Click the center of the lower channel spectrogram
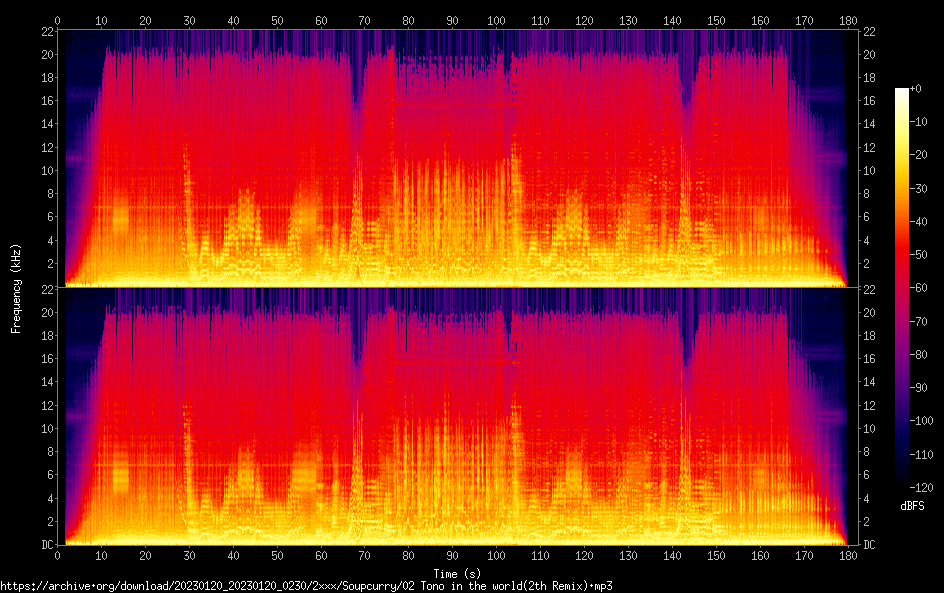The height and width of the screenshot is (593, 944). coord(452,416)
